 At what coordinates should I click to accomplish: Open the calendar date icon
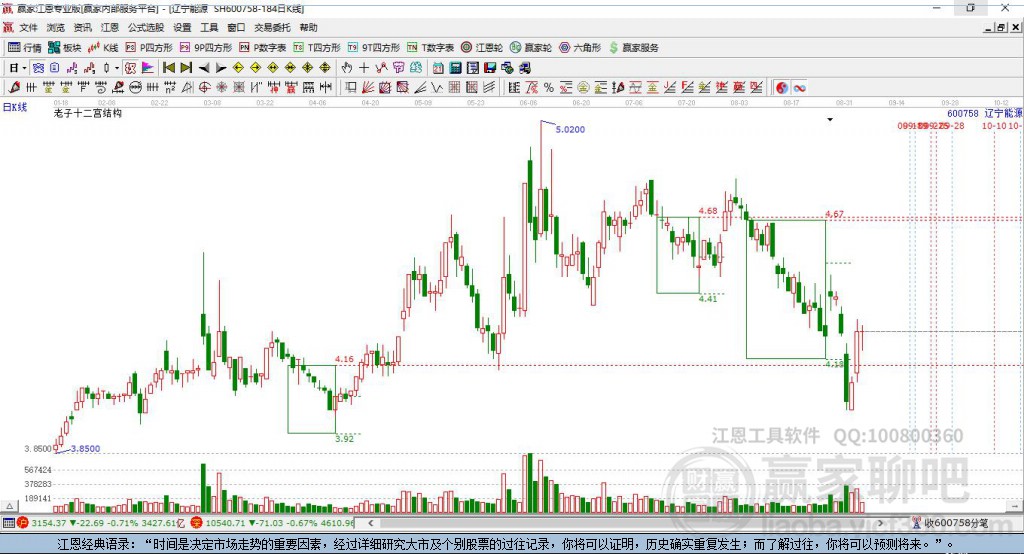point(438,68)
